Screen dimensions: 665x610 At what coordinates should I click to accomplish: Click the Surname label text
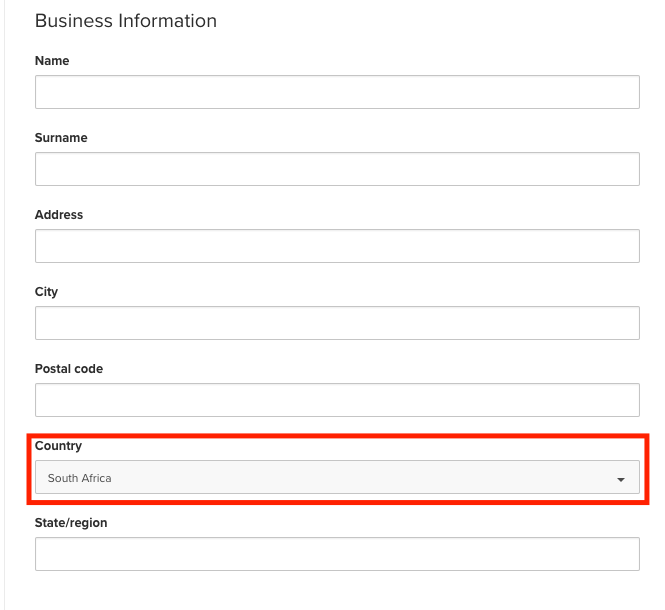[61, 138]
